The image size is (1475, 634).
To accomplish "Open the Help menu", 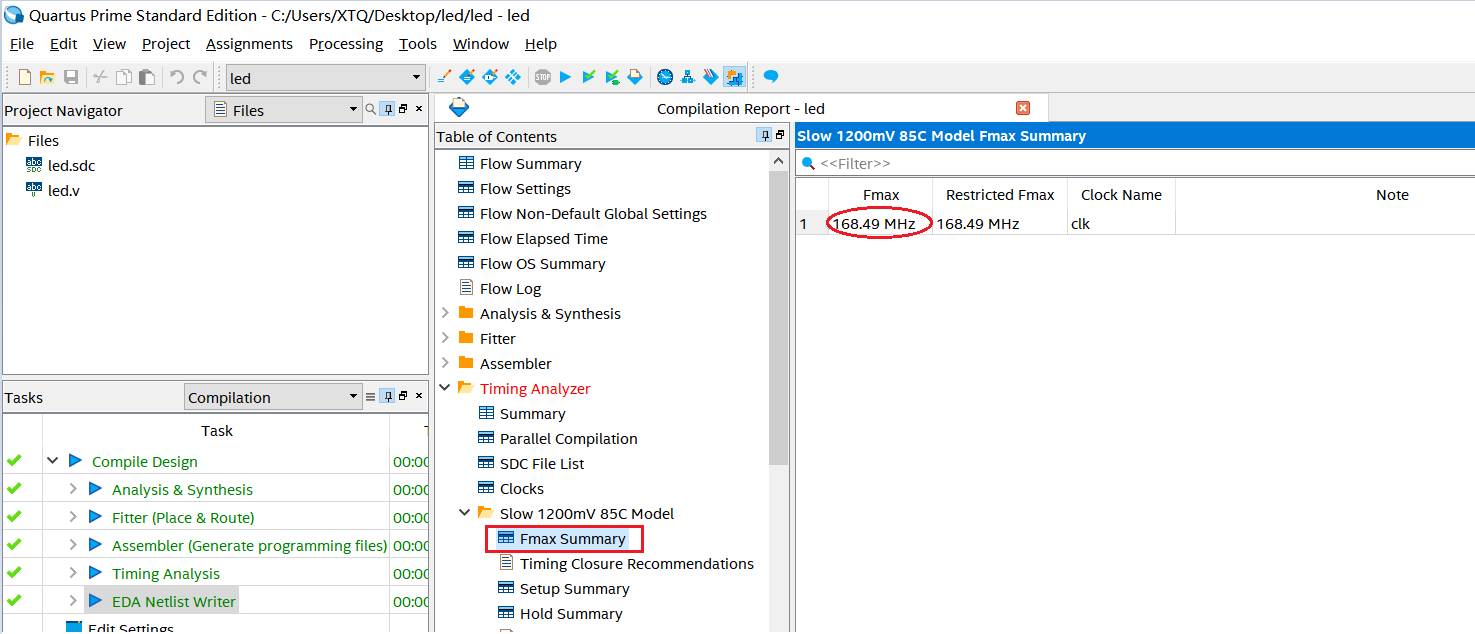I will tap(541, 44).
